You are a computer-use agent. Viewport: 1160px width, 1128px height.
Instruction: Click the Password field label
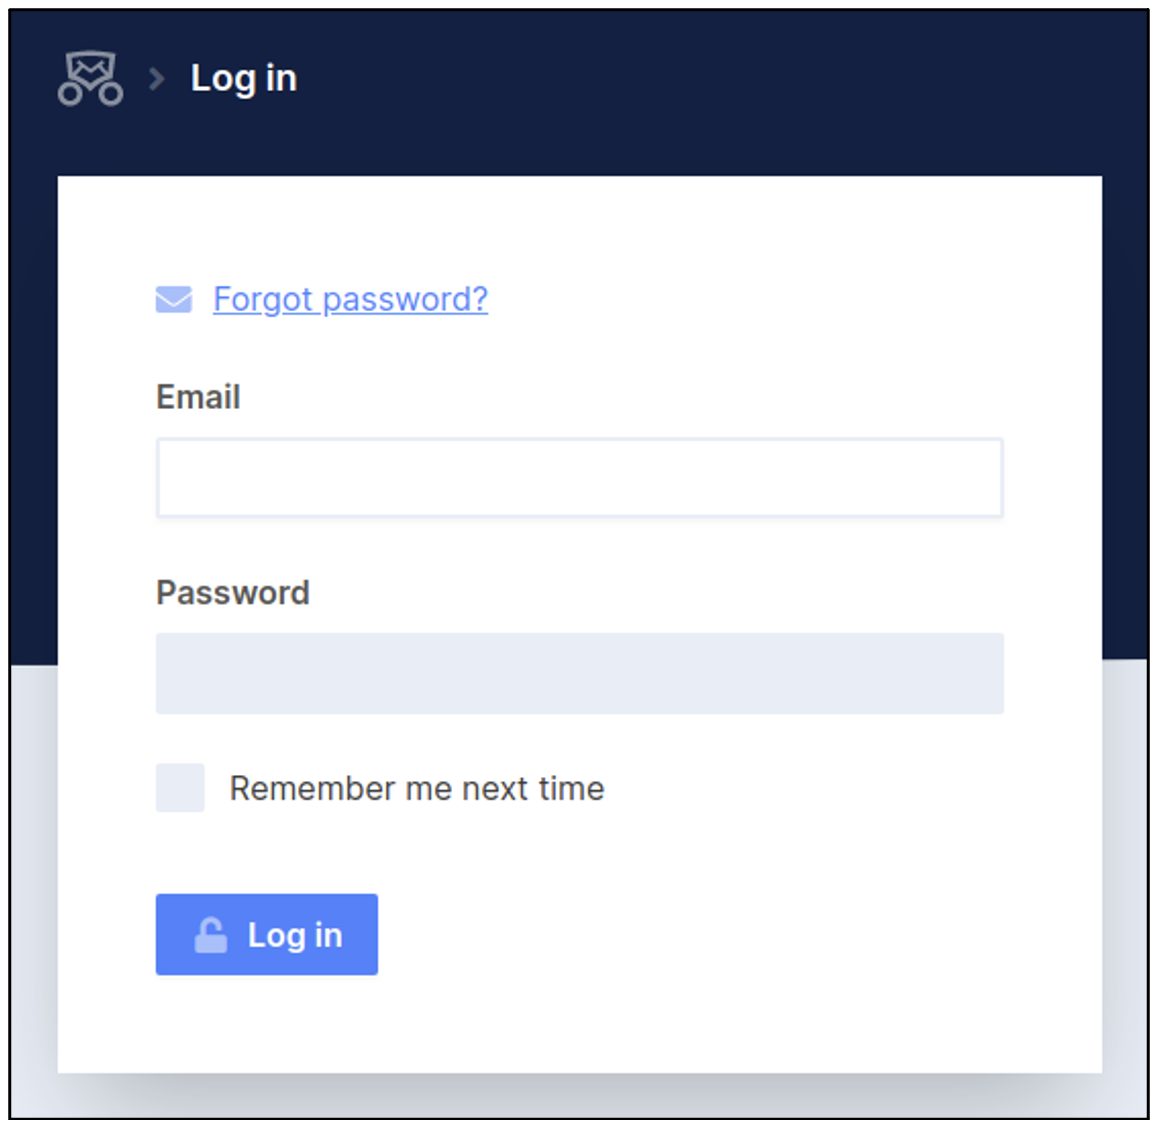pyautogui.click(x=232, y=592)
